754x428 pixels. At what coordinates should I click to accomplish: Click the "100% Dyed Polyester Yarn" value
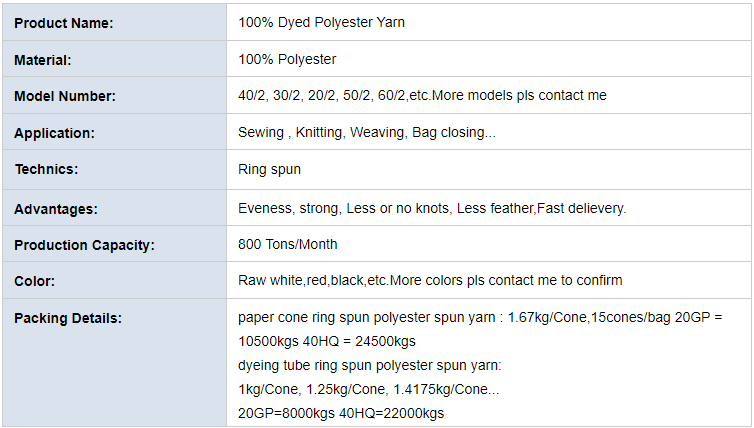(x=321, y=22)
